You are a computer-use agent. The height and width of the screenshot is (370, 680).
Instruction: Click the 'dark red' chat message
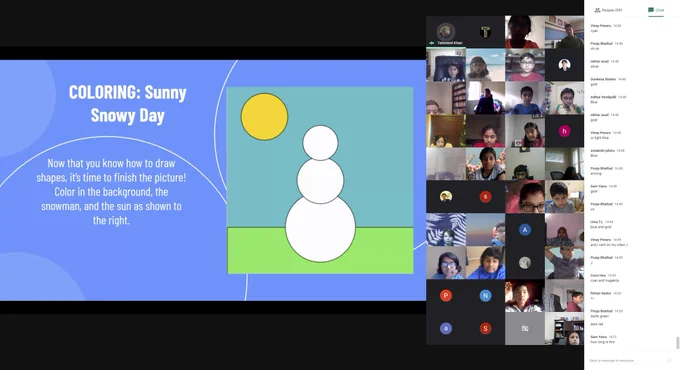tap(597, 324)
